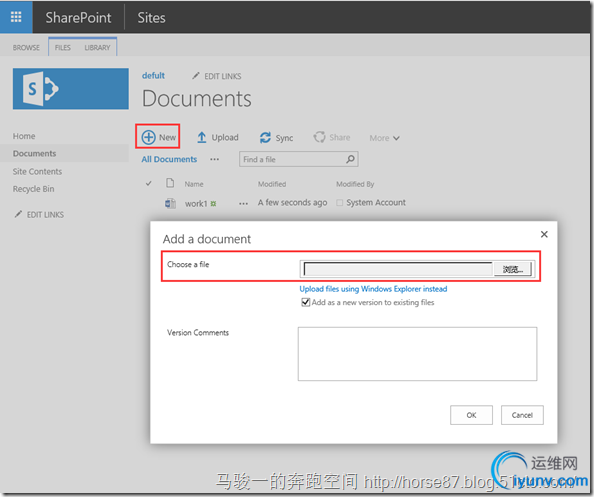Click the file type column header icon
Screen dimensions: 594x497
pyautogui.click(x=170, y=183)
